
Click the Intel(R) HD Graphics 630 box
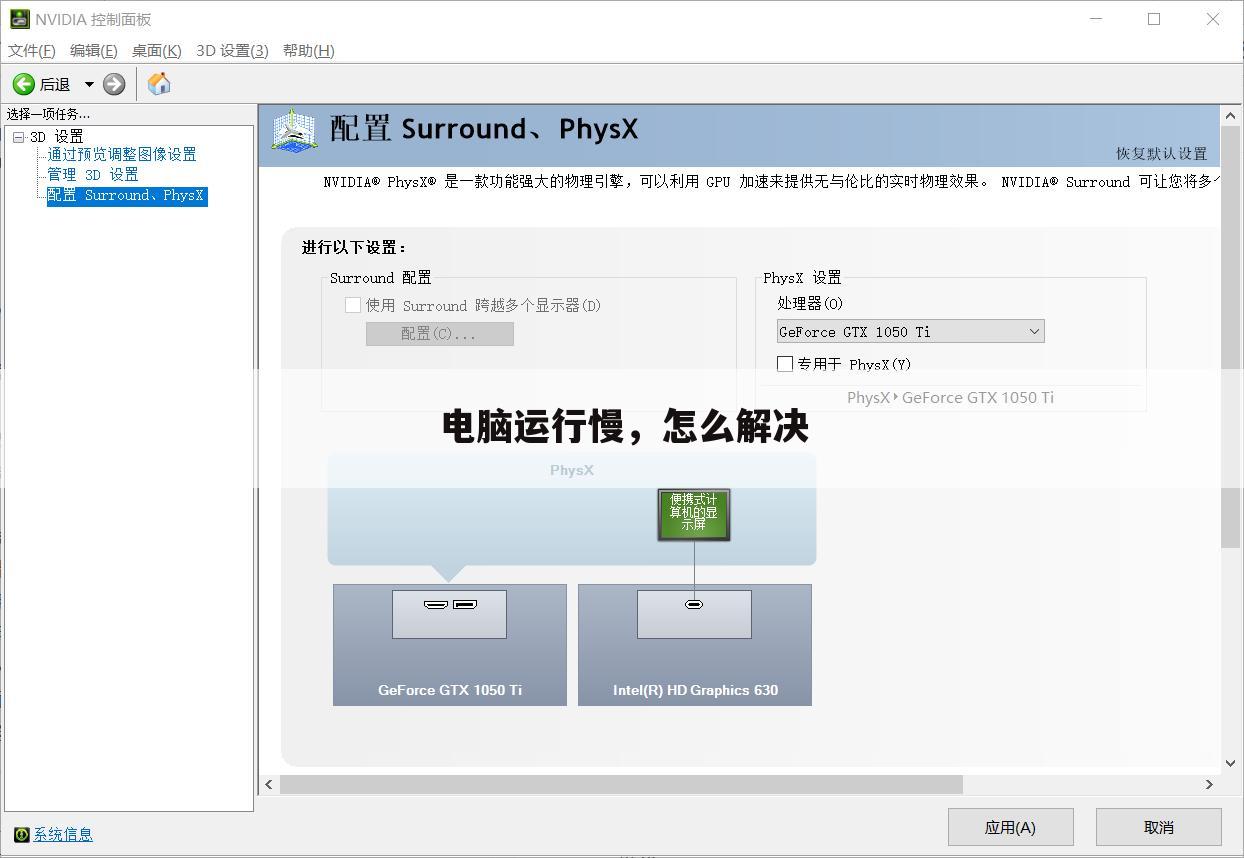point(695,645)
